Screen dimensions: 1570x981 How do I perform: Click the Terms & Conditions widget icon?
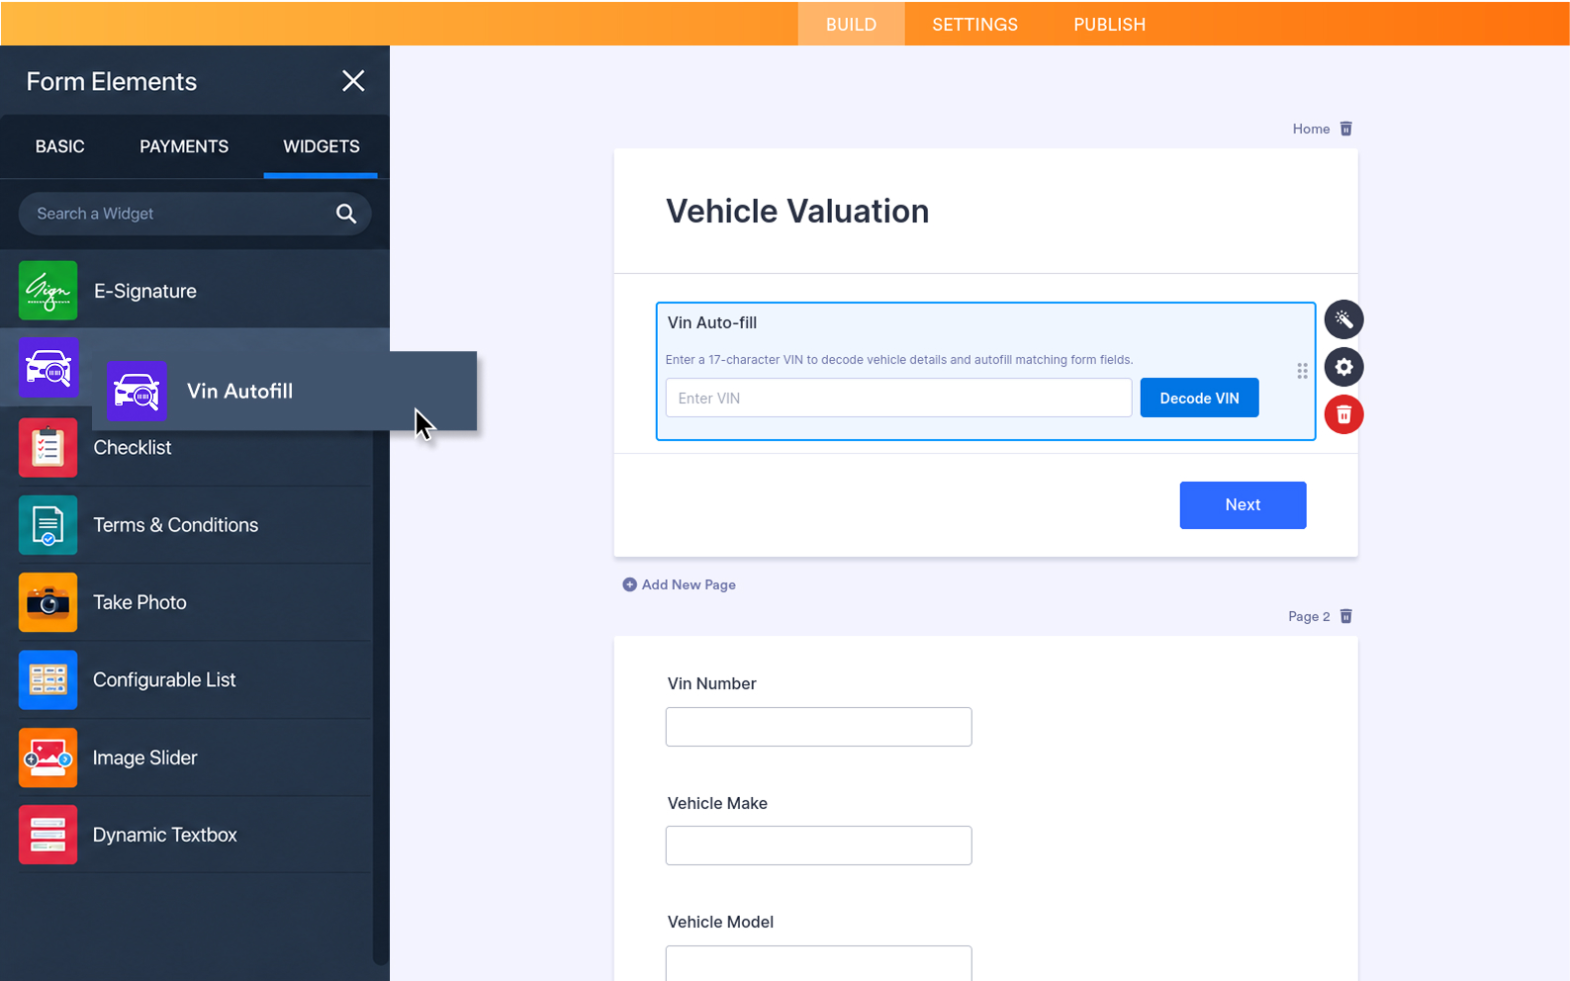(48, 525)
